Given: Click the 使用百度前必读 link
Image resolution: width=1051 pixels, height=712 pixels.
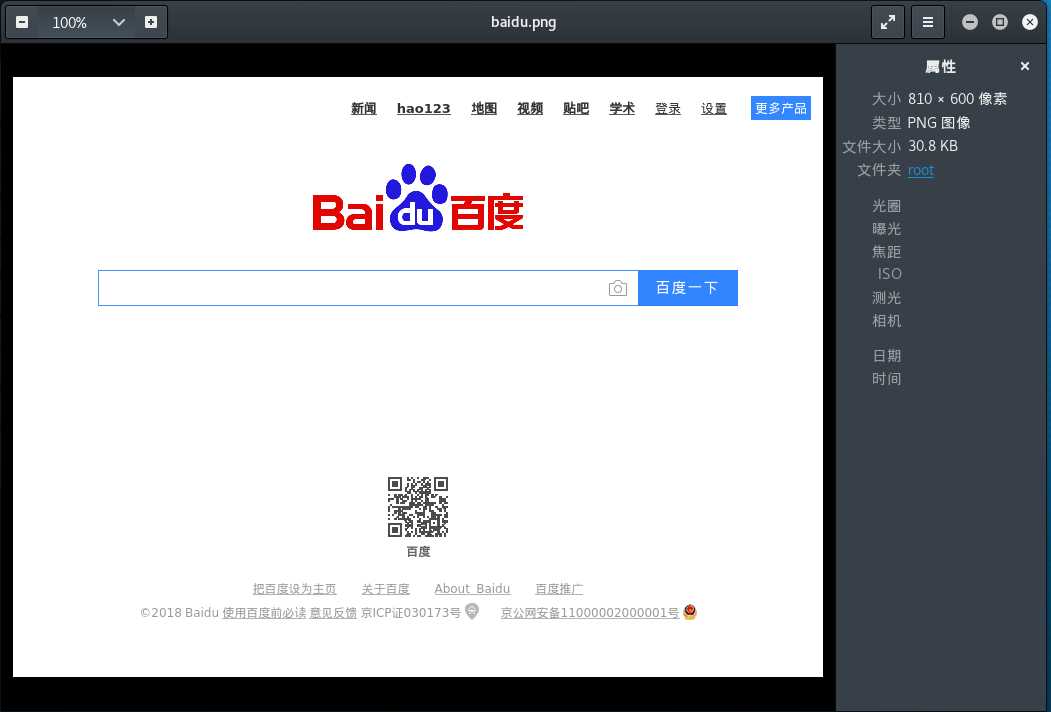Looking at the screenshot, I should point(264,613).
